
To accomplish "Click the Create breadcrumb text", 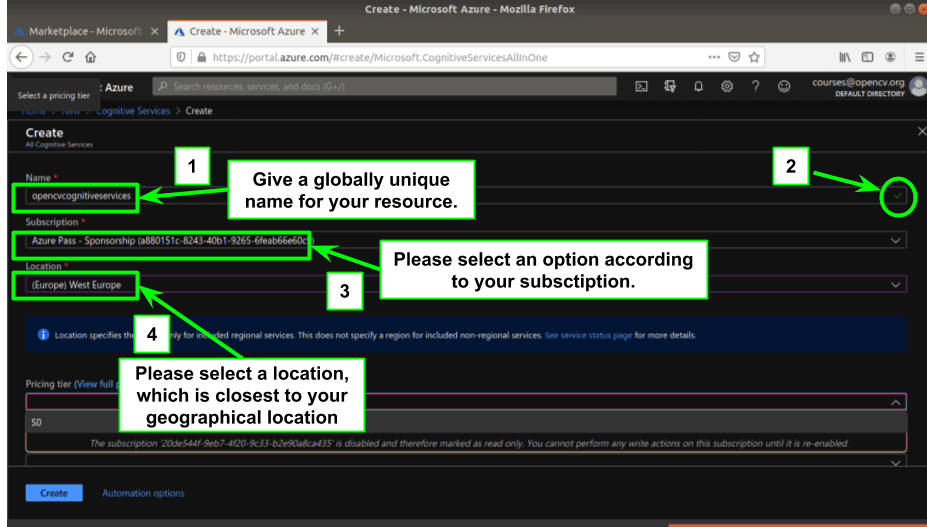I will pyautogui.click(x=199, y=111).
